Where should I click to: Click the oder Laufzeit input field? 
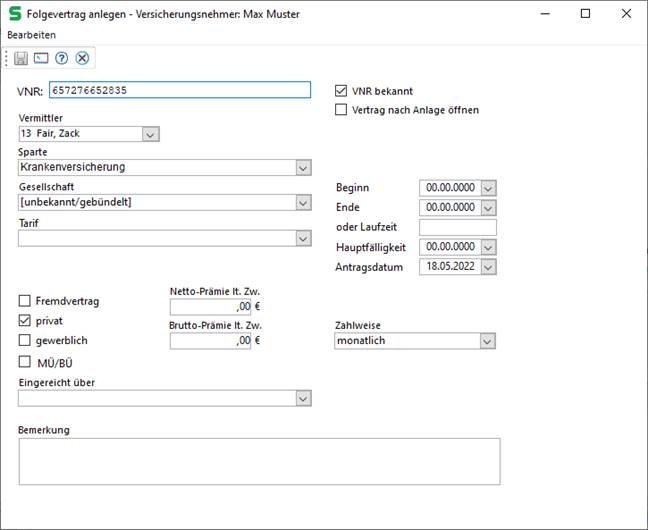pyautogui.click(x=458, y=227)
